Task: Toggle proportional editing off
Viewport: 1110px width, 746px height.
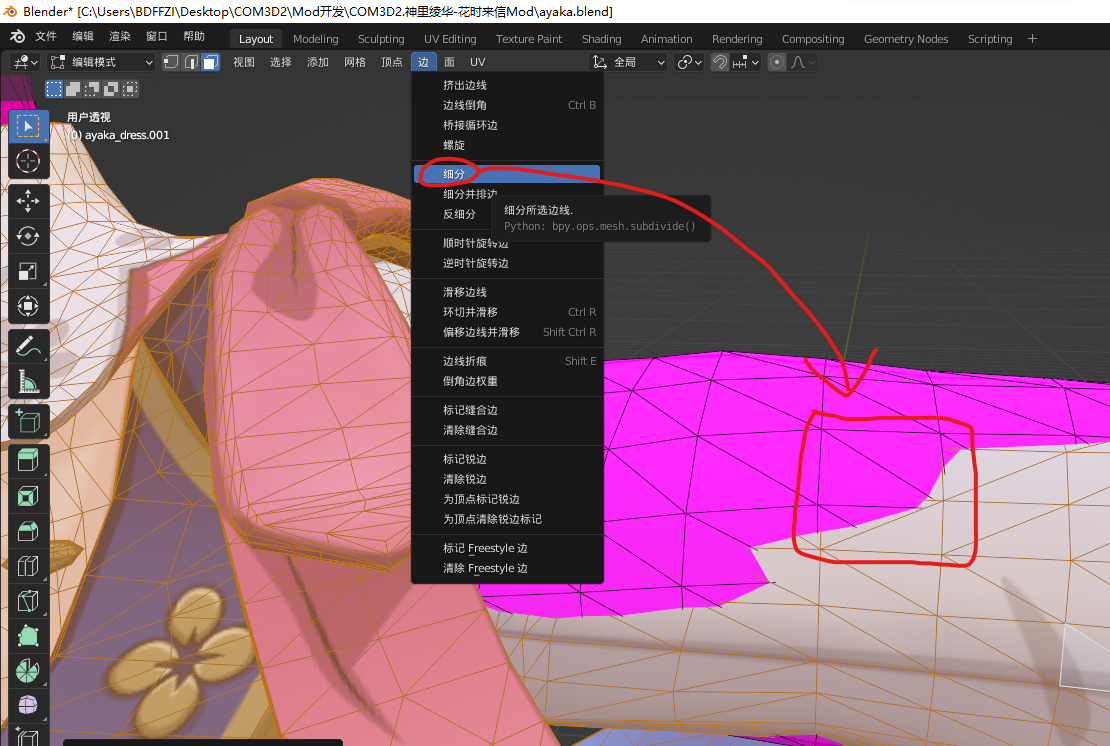Action: [777, 61]
